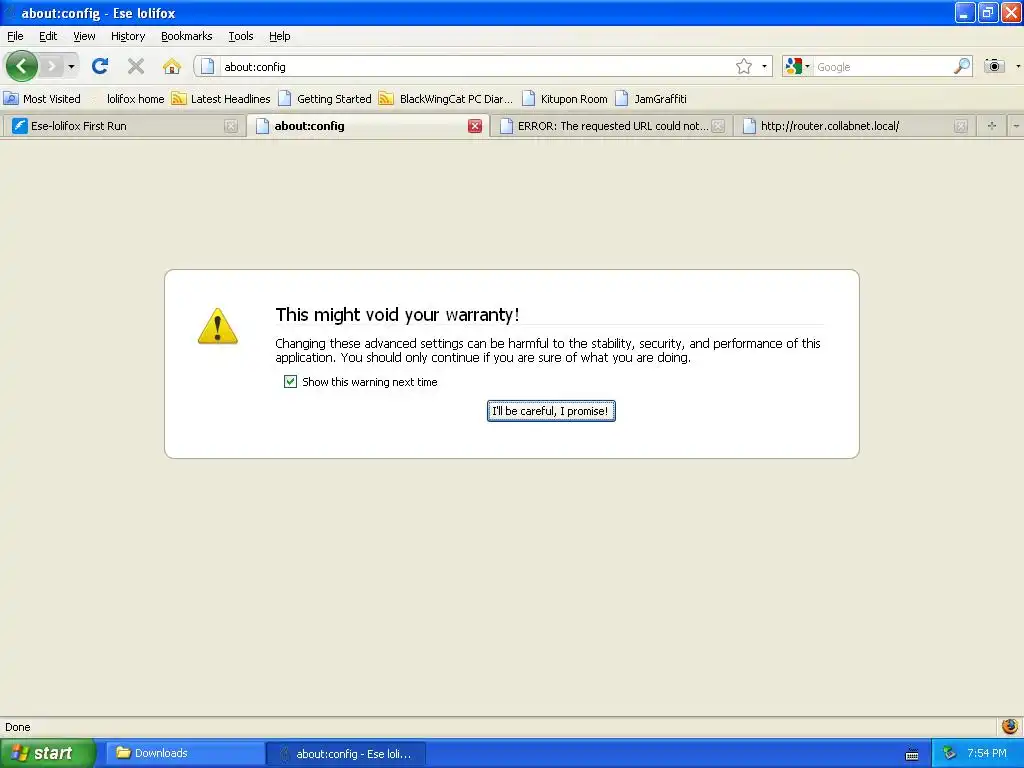Open a new tab with plus button
Viewport: 1024px width, 768px height.
point(991,126)
